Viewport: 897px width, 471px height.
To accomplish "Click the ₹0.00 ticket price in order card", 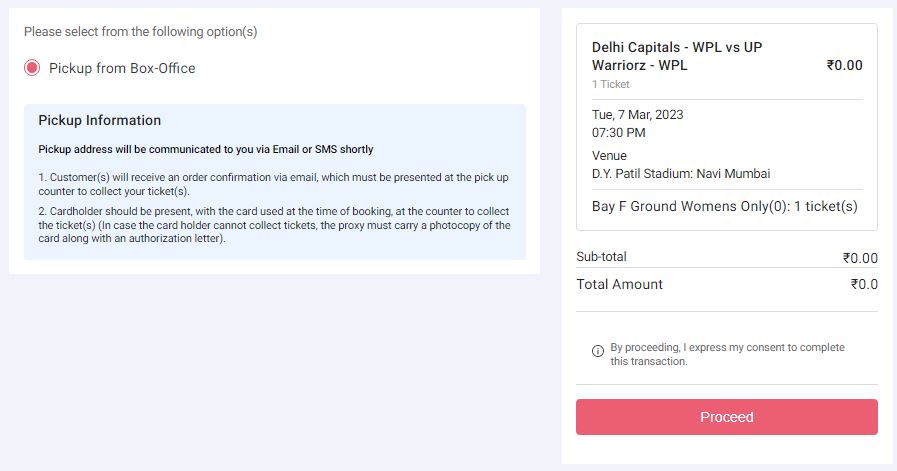I will click(844, 65).
